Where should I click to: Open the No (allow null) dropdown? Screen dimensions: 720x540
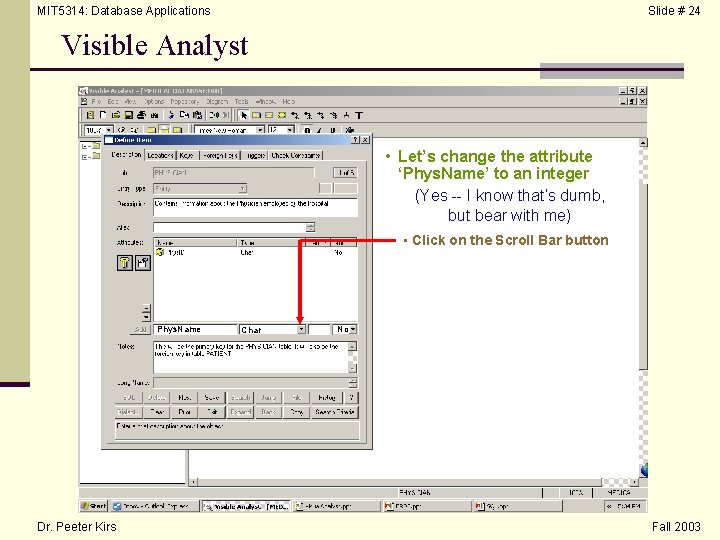tap(353, 329)
